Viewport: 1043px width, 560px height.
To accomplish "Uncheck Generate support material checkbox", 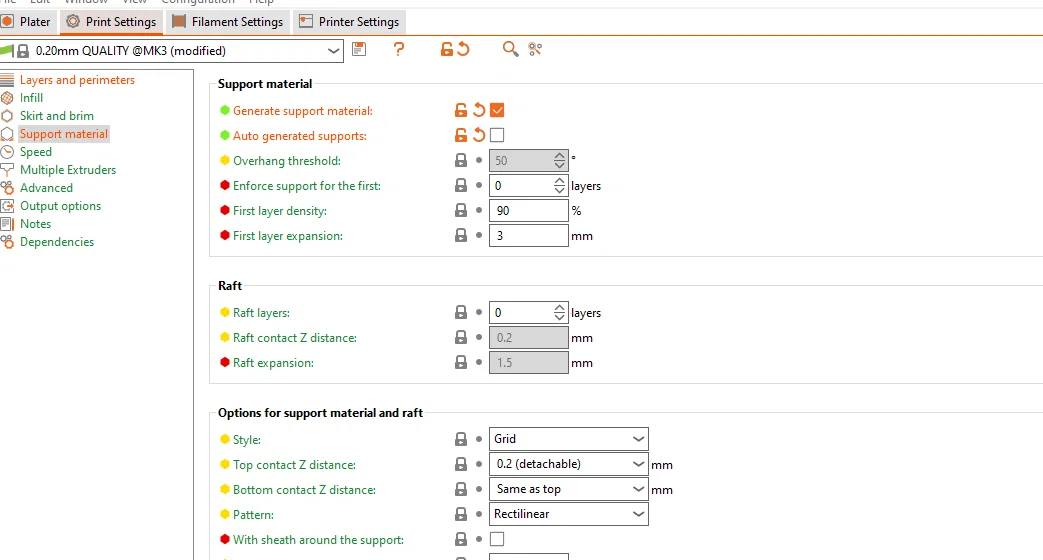I will click(497, 110).
